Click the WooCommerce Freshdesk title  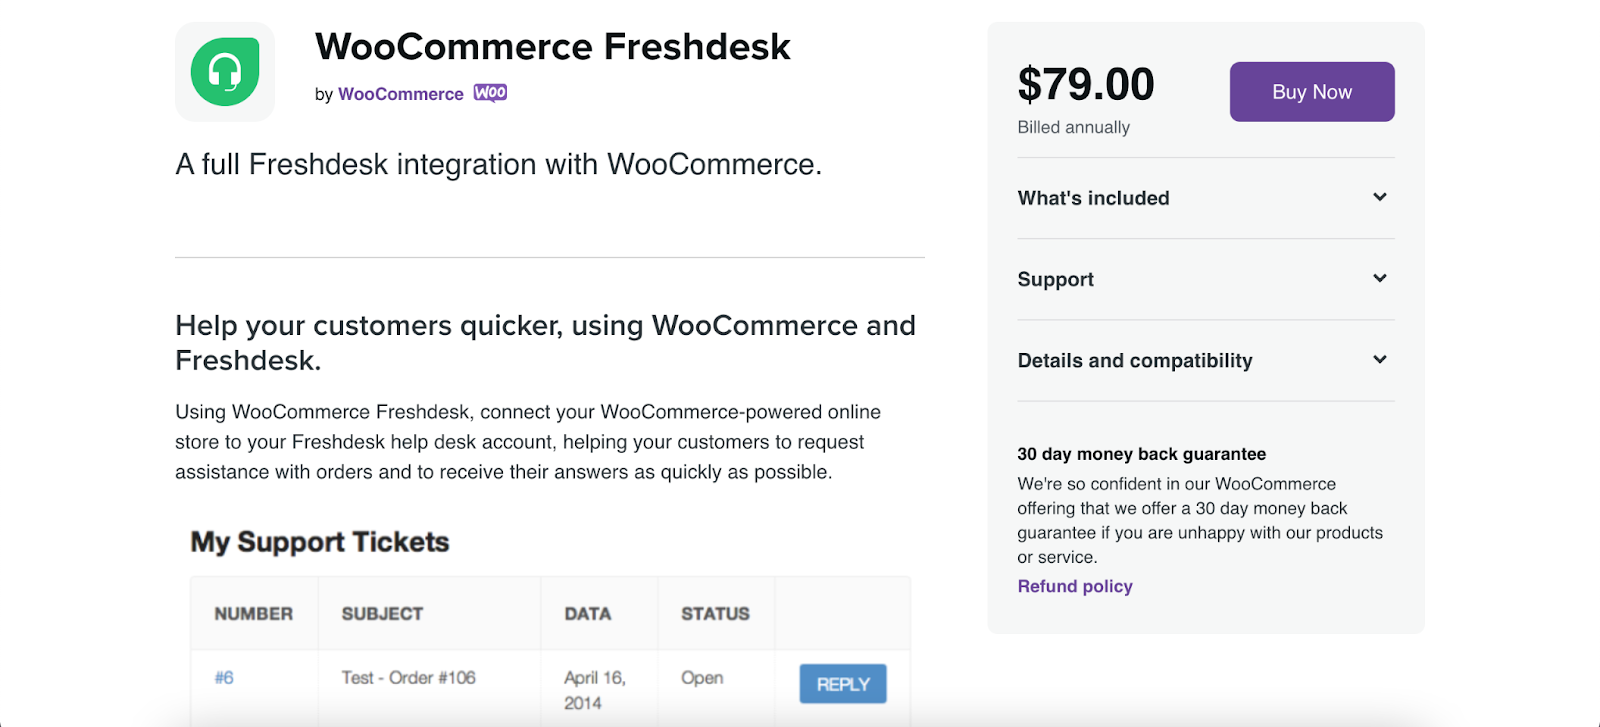552,47
